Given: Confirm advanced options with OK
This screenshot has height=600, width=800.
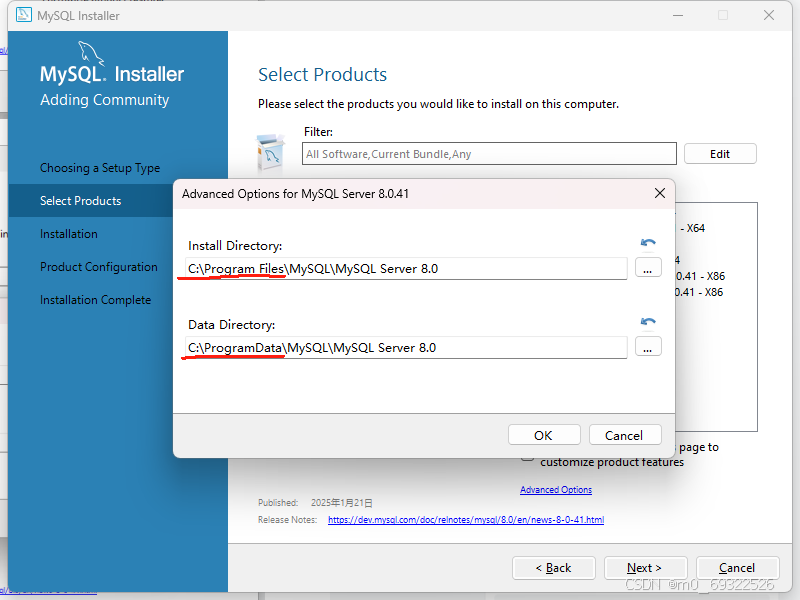Looking at the screenshot, I should pyautogui.click(x=544, y=435).
